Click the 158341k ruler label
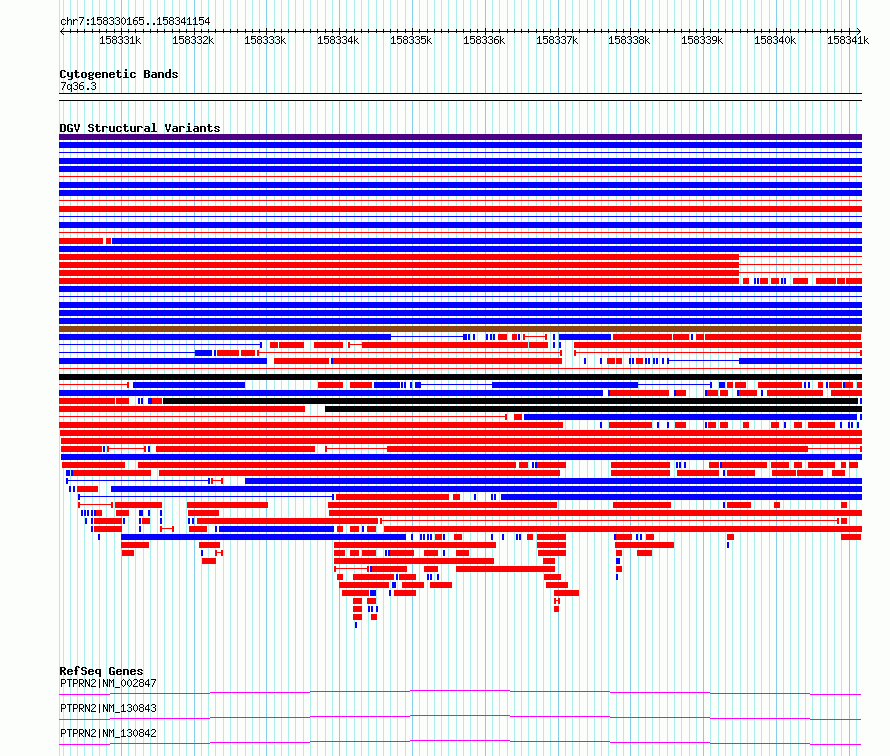This screenshot has width=890, height=756. click(x=847, y=40)
